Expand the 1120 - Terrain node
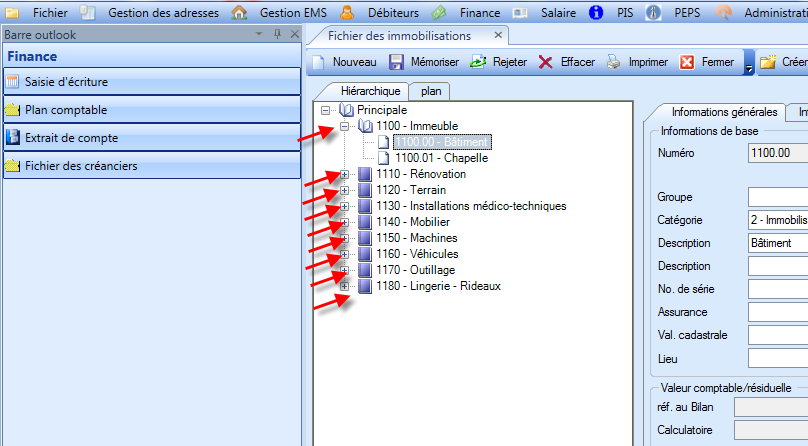Screen dimensions: 808x446 pos(344,190)
